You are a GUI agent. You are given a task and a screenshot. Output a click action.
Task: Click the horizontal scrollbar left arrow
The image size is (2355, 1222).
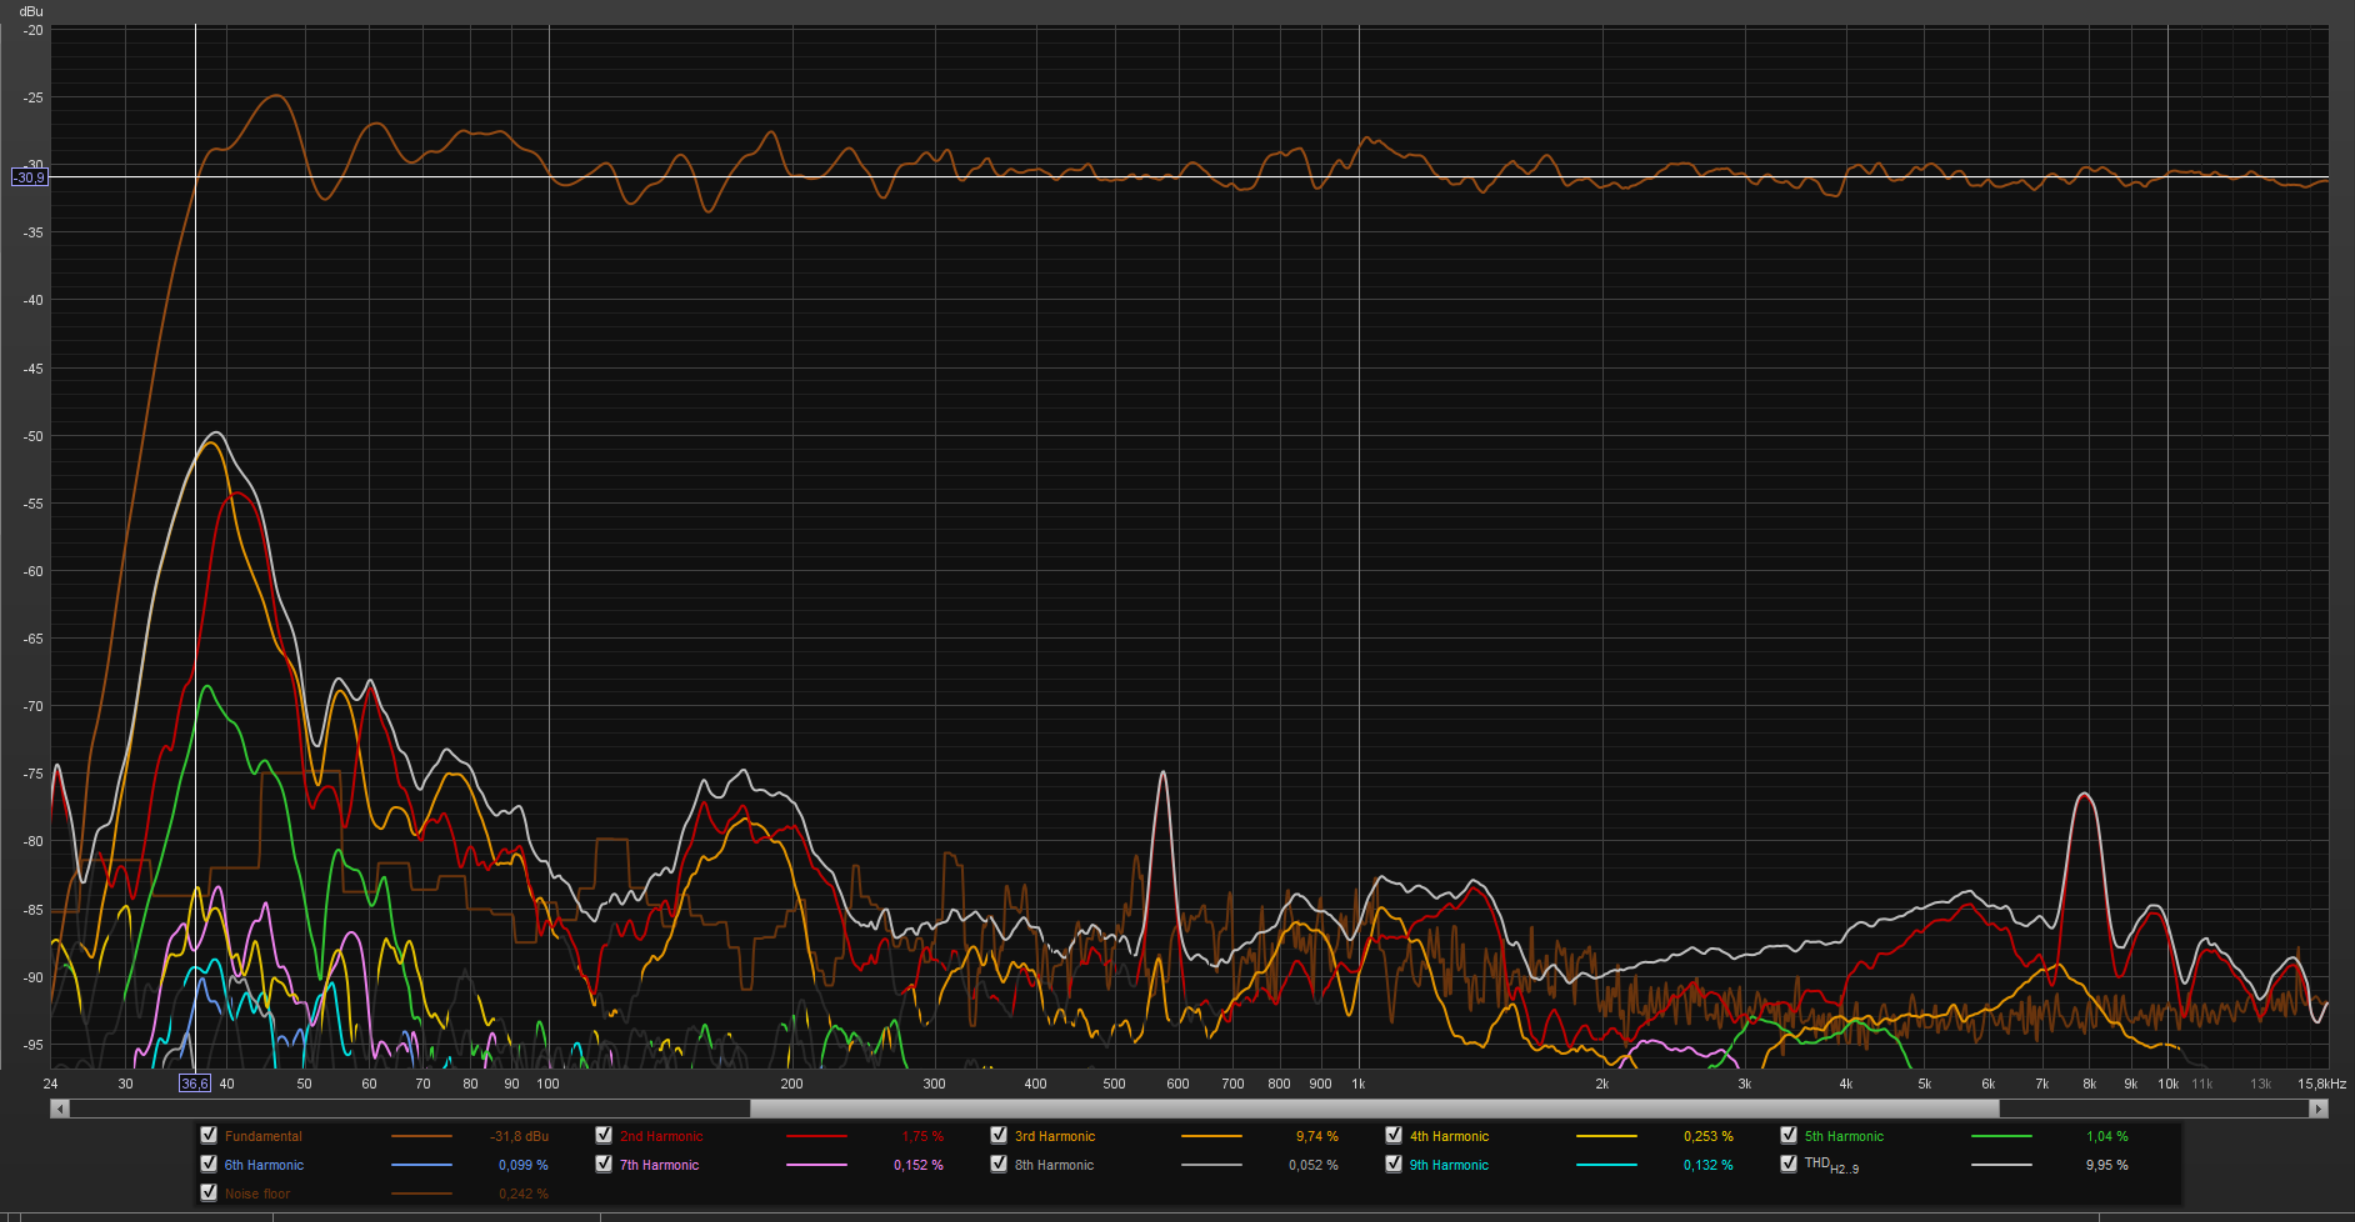[x=60, y=1108]
